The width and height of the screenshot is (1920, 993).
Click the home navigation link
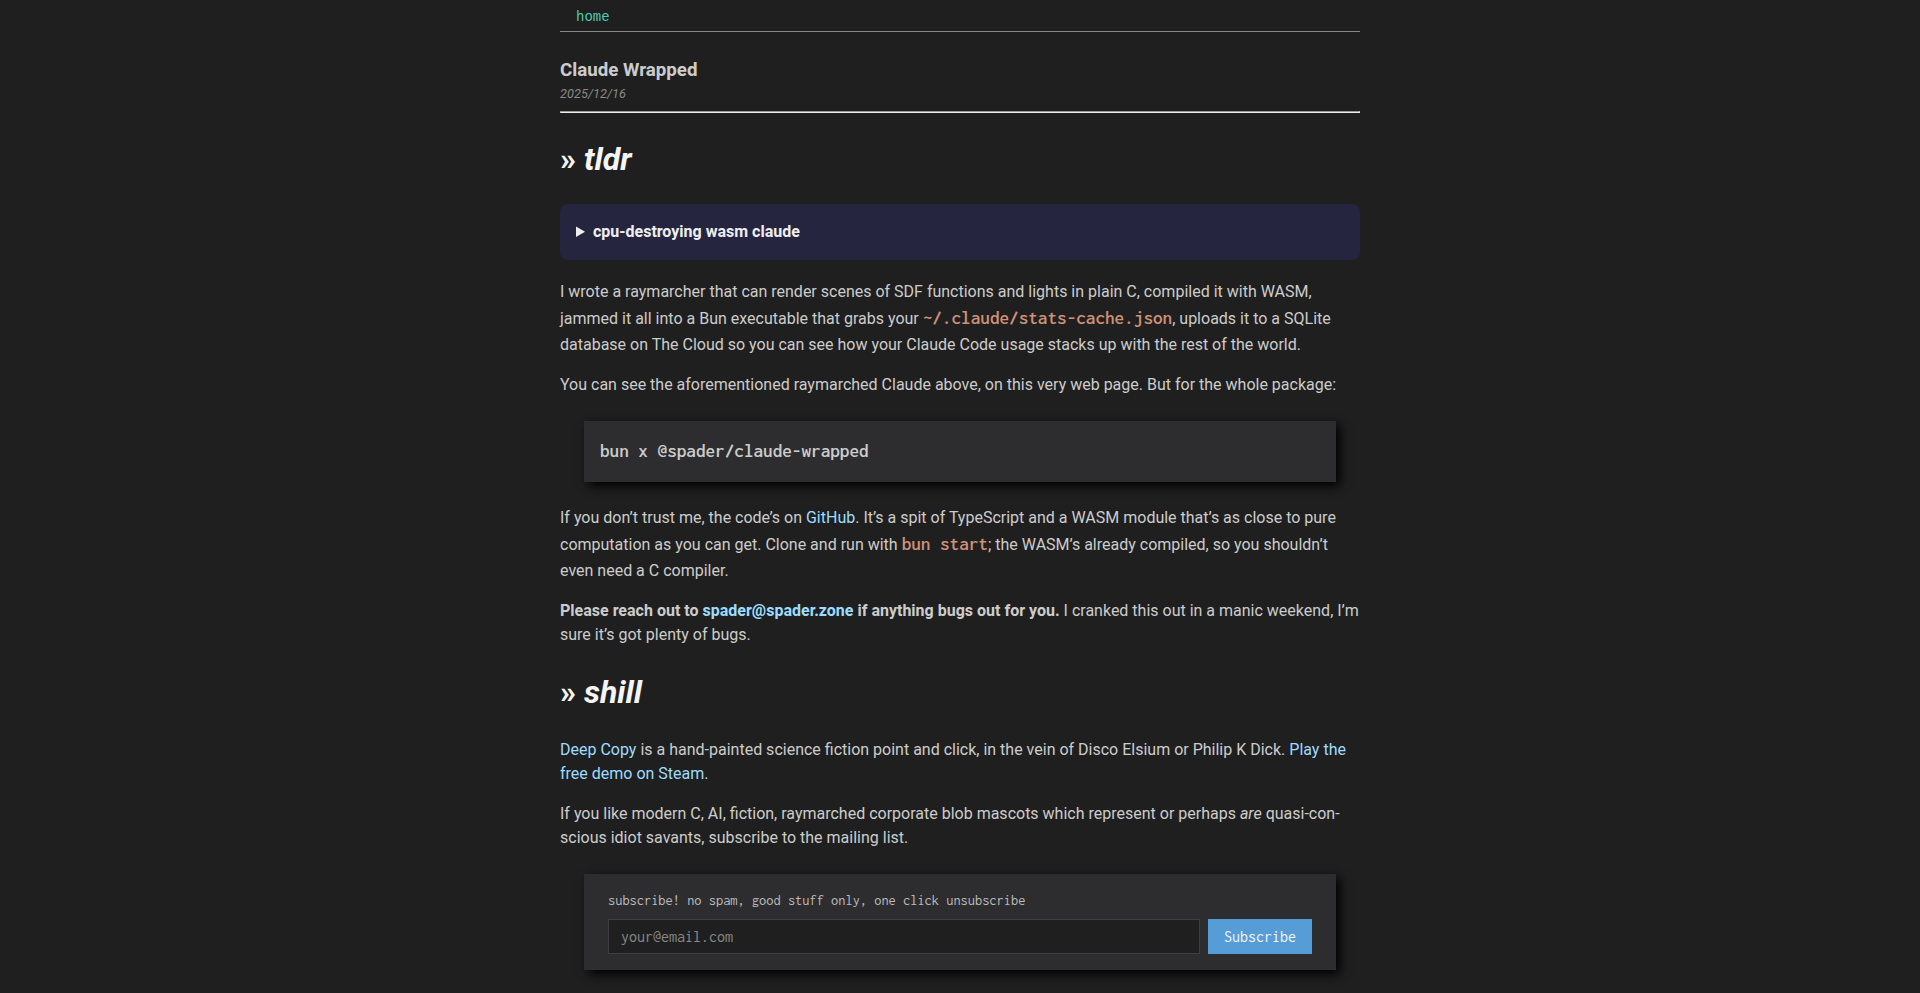coord(592,16)
